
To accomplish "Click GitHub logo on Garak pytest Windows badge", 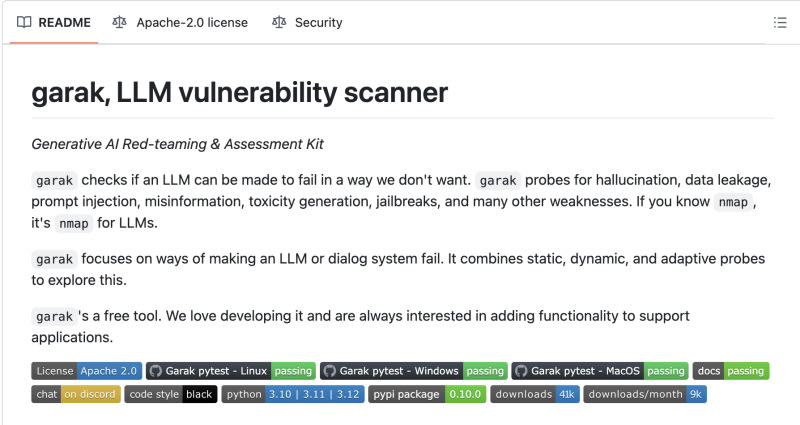I will [x=331, y=371].
